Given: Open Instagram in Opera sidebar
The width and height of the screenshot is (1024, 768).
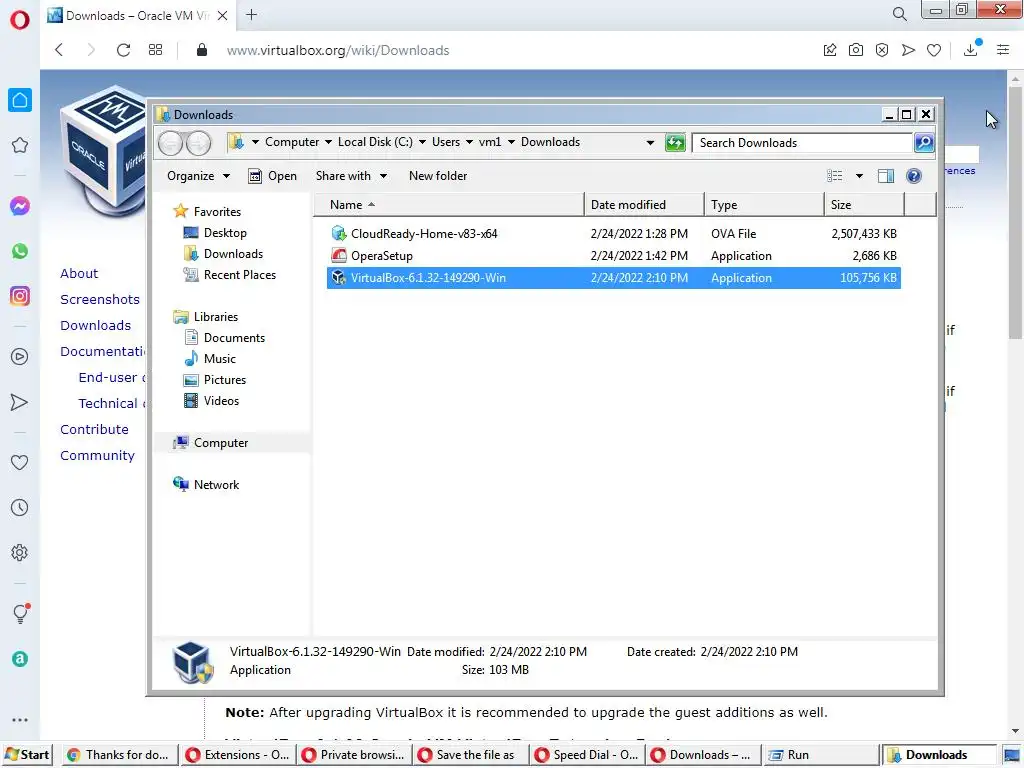Looking at the screenshot, I should 20,296.
